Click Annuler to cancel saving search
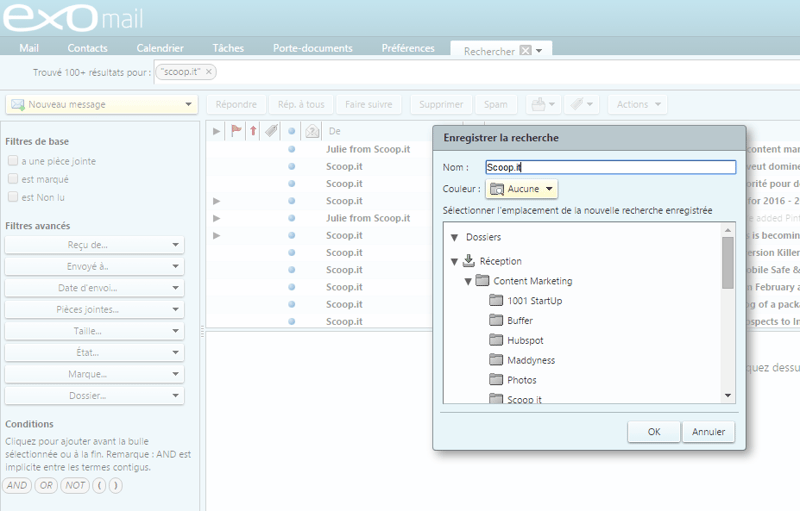Image resolution: width=800 pixels, height=511 pixels. [x=708, y=431]
